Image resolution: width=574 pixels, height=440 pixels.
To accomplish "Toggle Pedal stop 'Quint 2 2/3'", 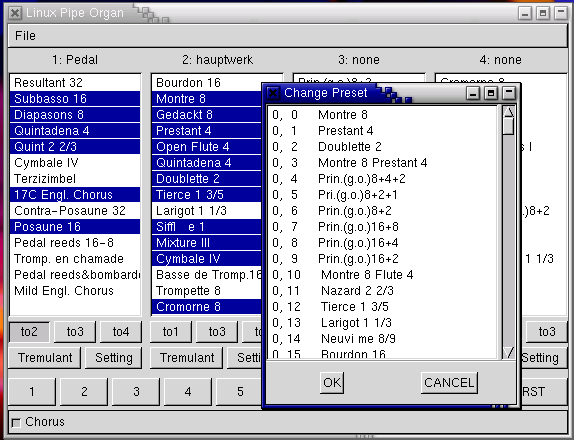I will pos(75,147).
